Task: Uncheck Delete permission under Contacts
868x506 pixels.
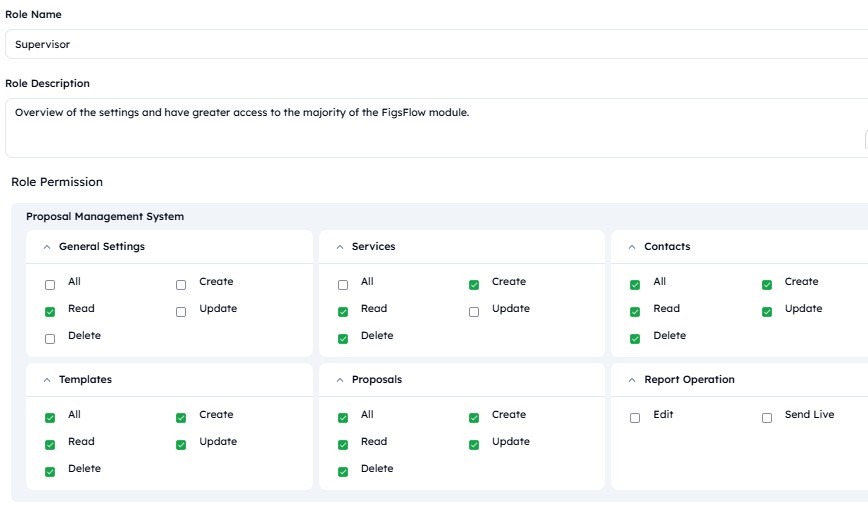Action: coord(635,339)
